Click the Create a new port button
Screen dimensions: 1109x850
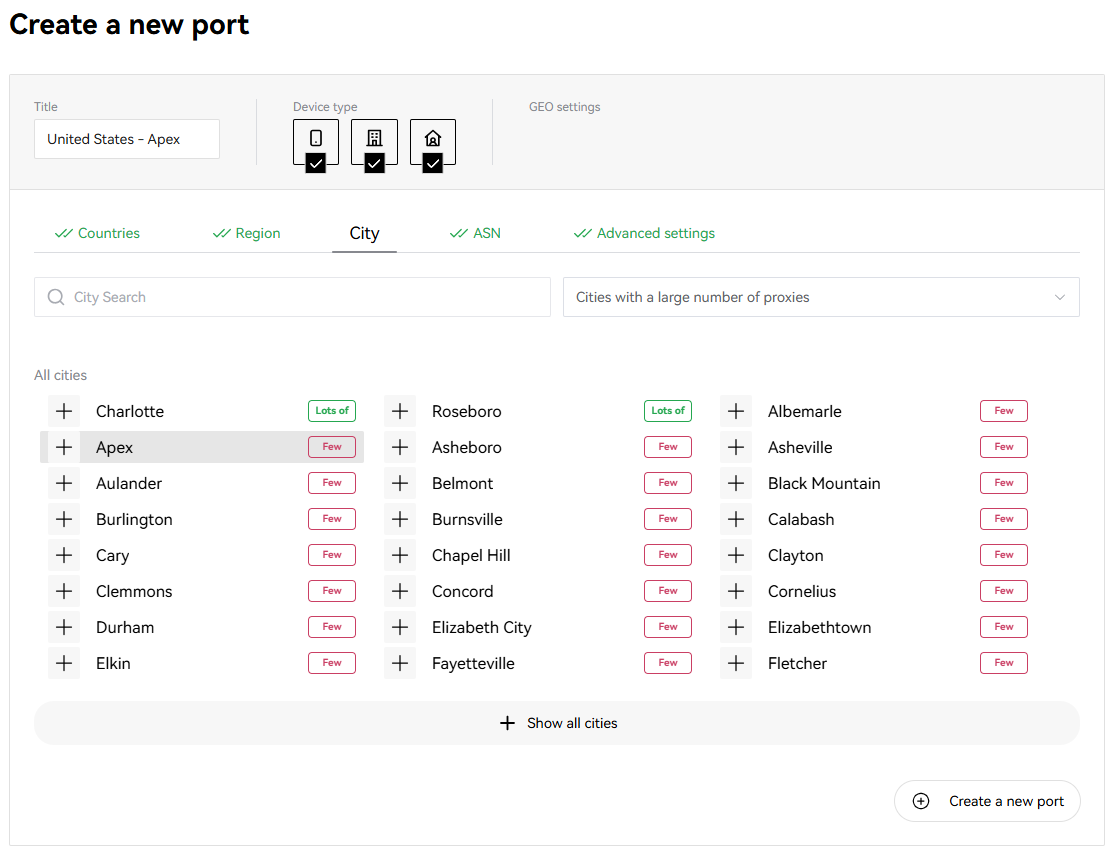point(987,801)
